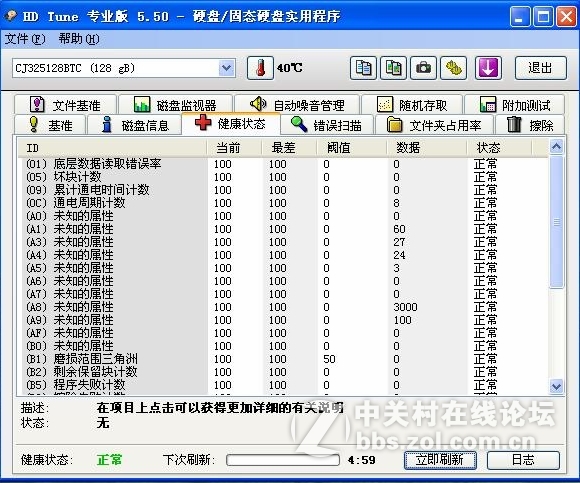
Task: Select the (B0) 未知的属性 row
Action: tap(283, 346)
